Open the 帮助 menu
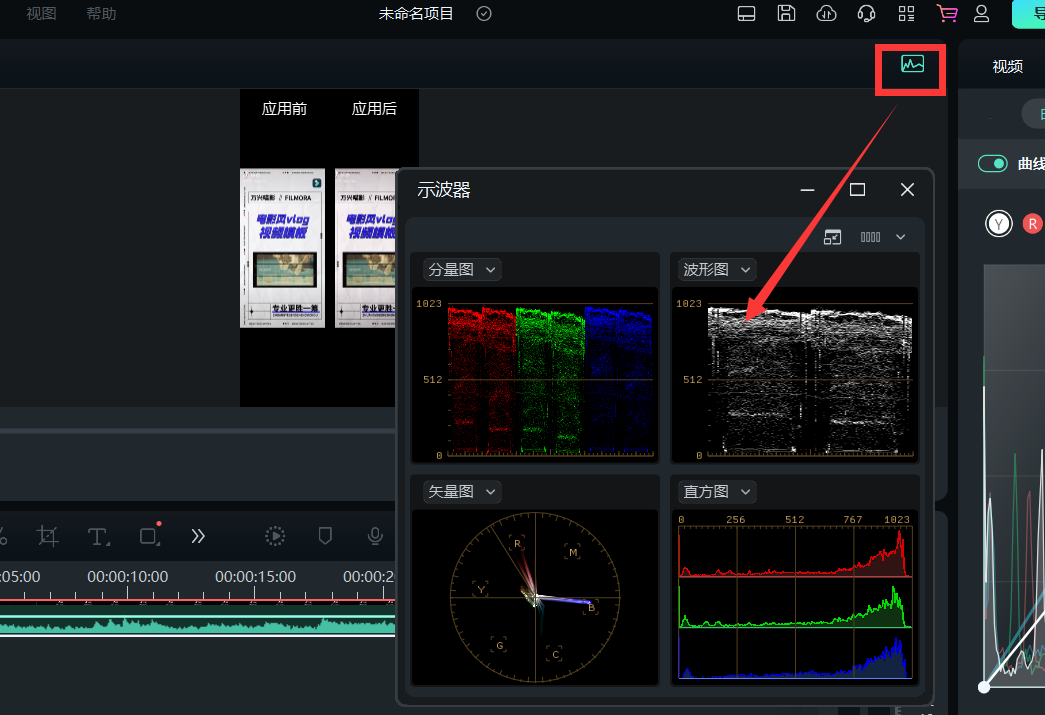The image size is (1045, 715). pyautogui.click(x=101, y=14)
